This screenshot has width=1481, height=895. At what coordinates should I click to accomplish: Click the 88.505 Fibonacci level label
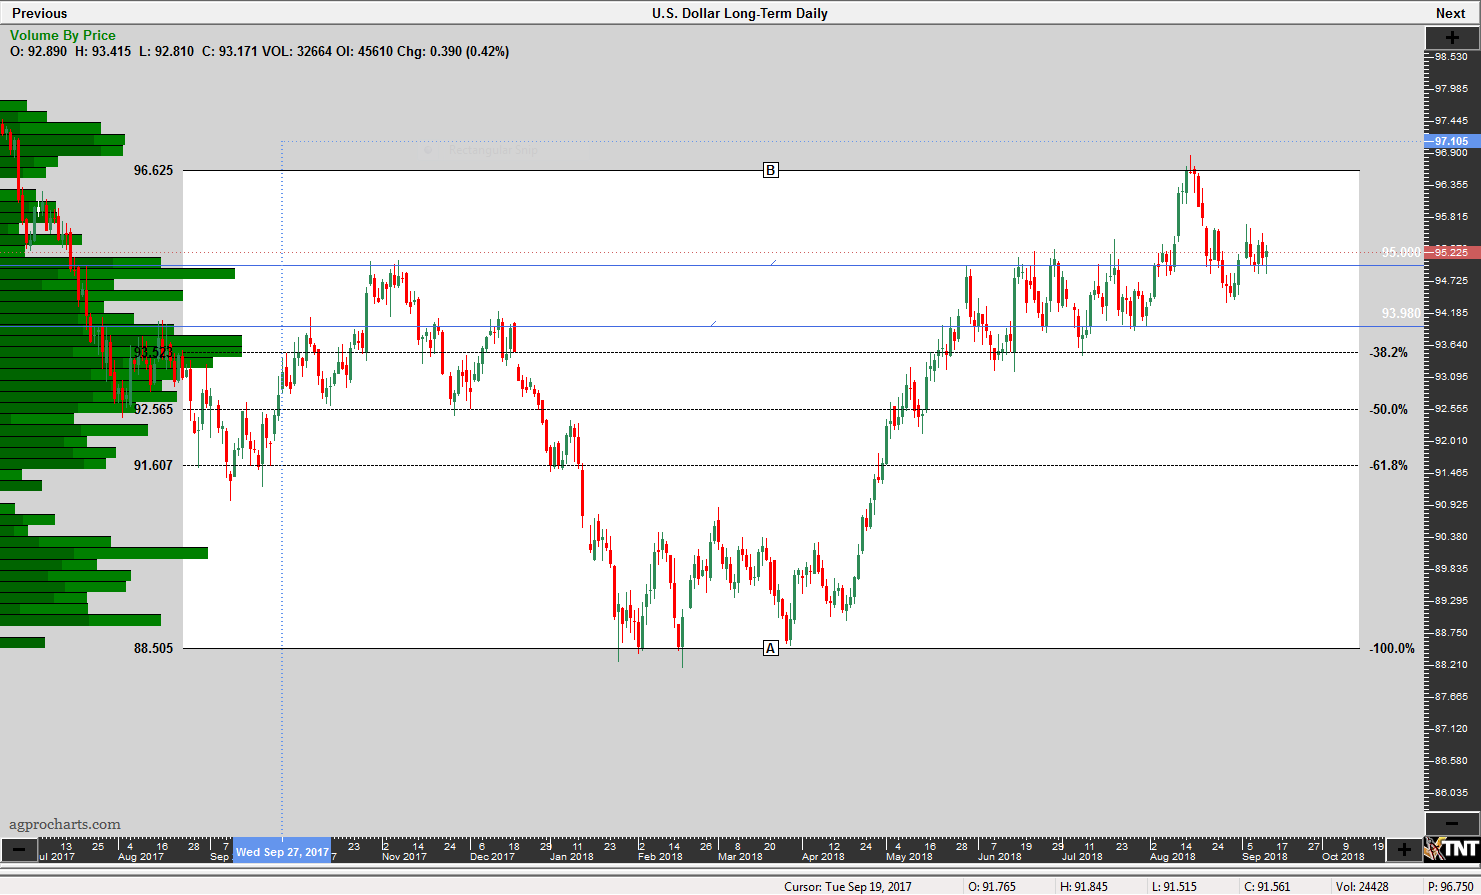tap(154, 649)
